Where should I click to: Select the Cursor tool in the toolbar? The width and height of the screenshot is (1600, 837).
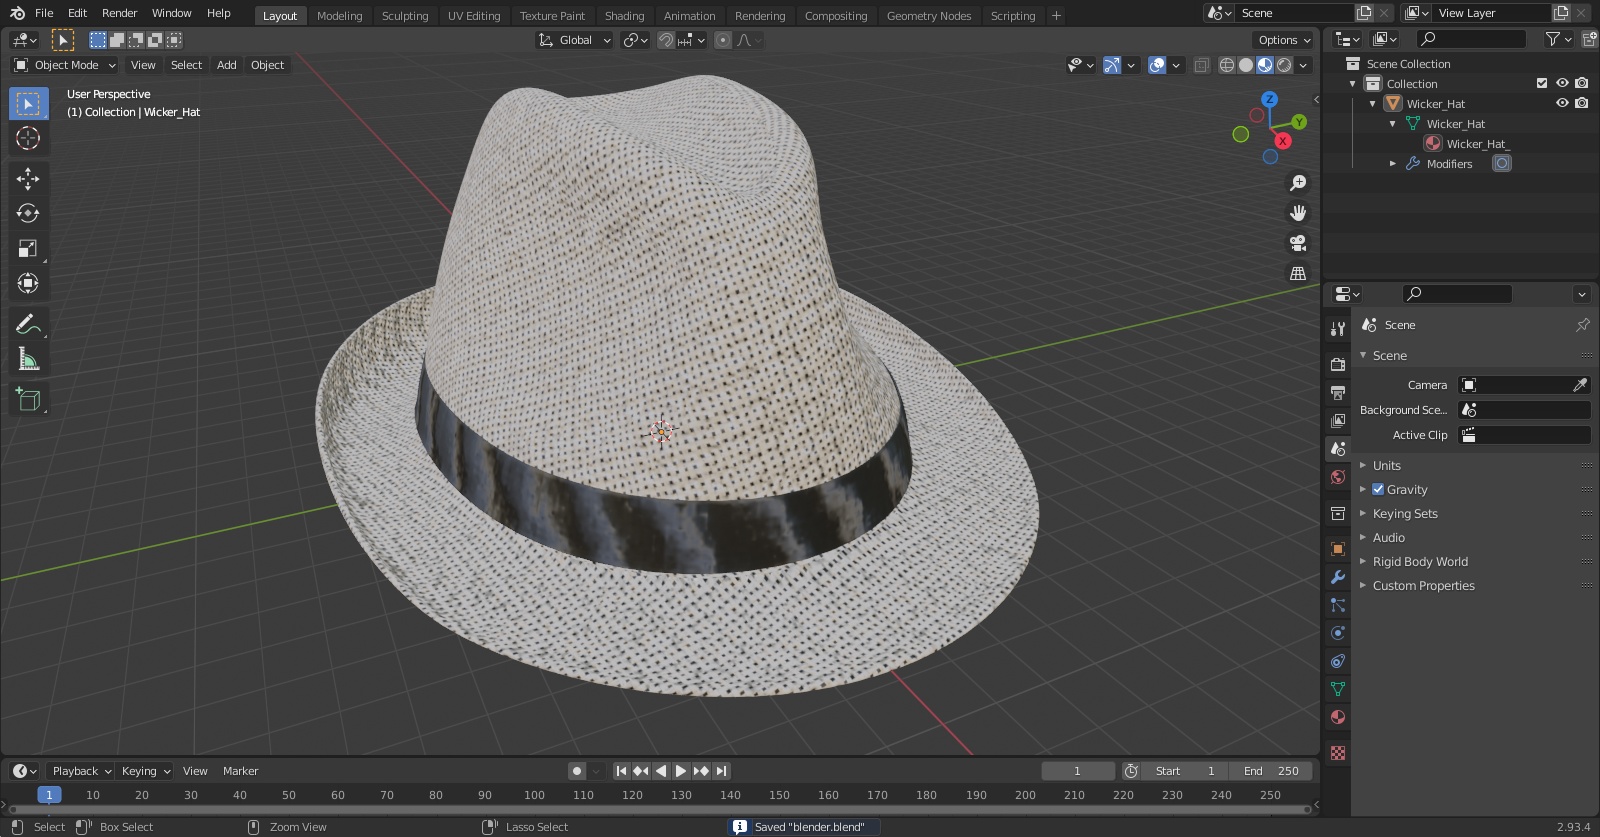tap(28, 138)
